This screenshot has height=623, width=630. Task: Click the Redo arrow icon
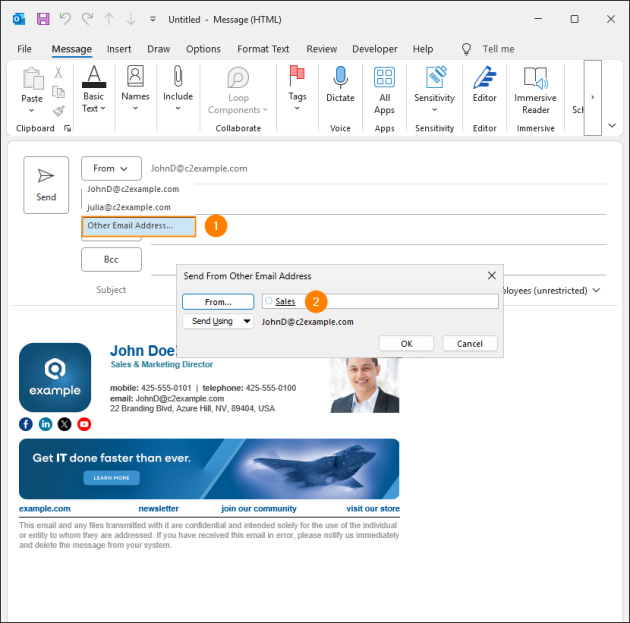click(87, 19)
